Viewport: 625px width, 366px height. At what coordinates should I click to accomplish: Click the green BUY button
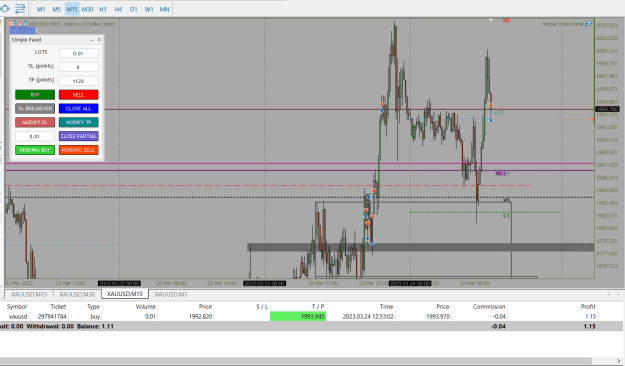pyautogui.click(x=35, y=95)
